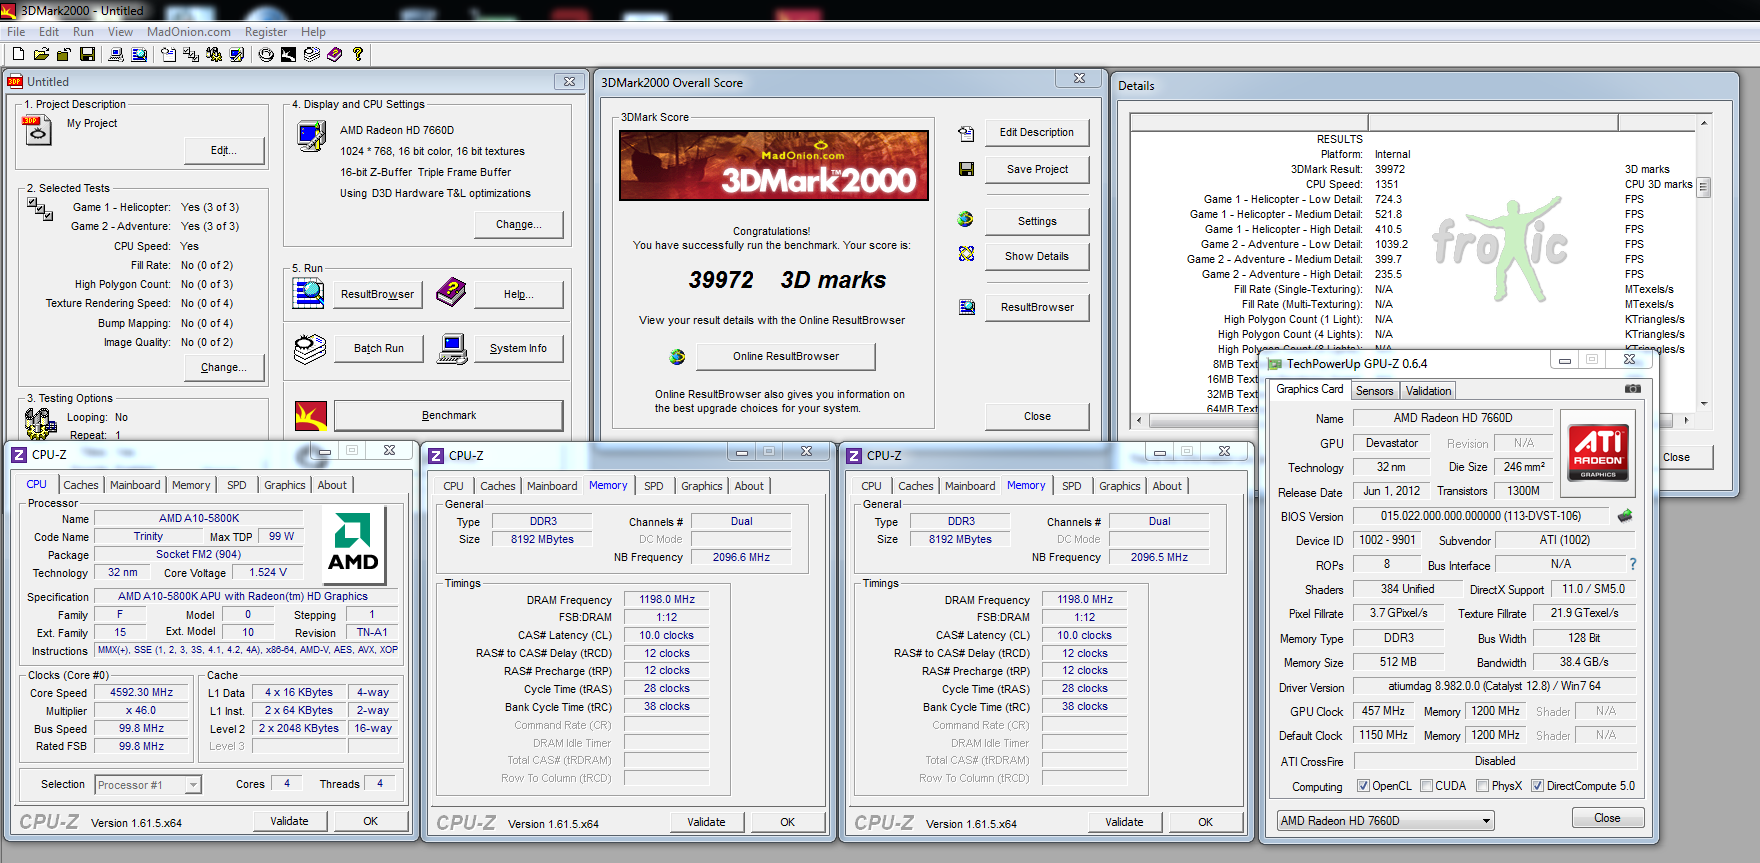The image size is (1760, 863).
Task: Click the ResultBrowser icon in the Run section
Action: click(309, 293)
